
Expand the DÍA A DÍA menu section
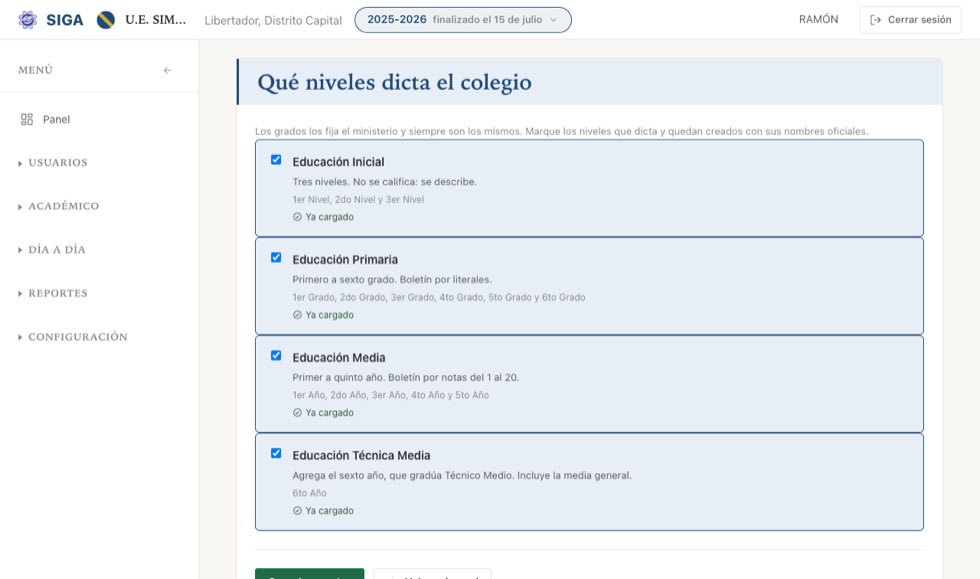point(52,249)
